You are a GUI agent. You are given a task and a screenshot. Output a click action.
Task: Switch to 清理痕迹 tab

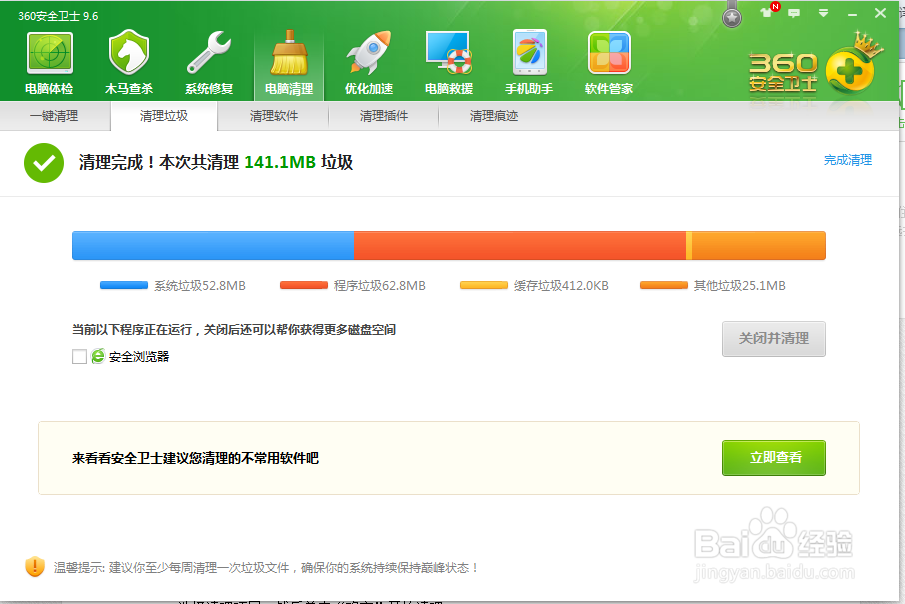click(x=494, y=116)
